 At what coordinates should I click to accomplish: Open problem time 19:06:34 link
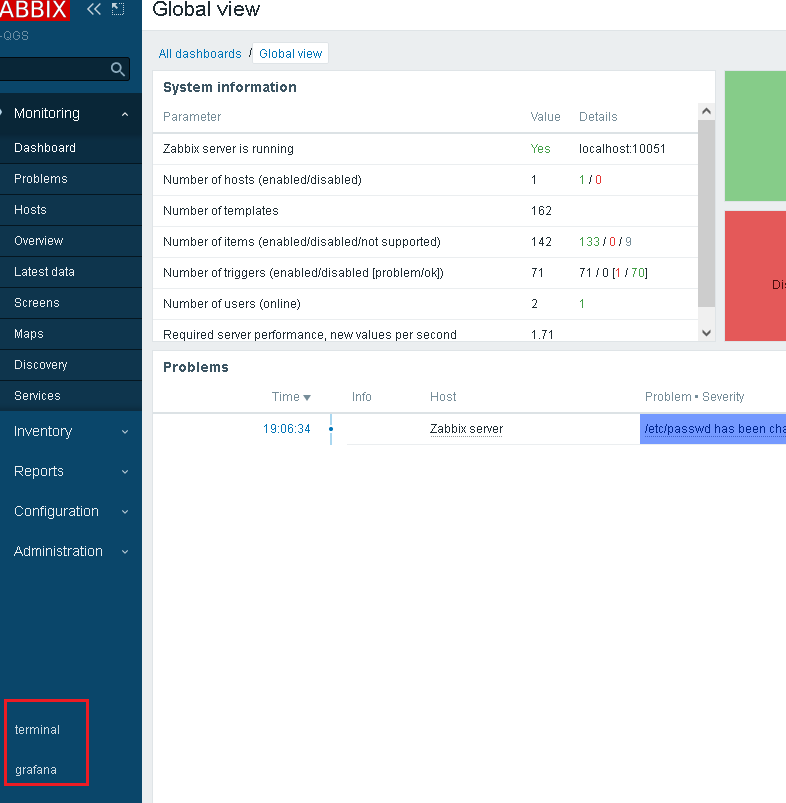coord(287,429)
